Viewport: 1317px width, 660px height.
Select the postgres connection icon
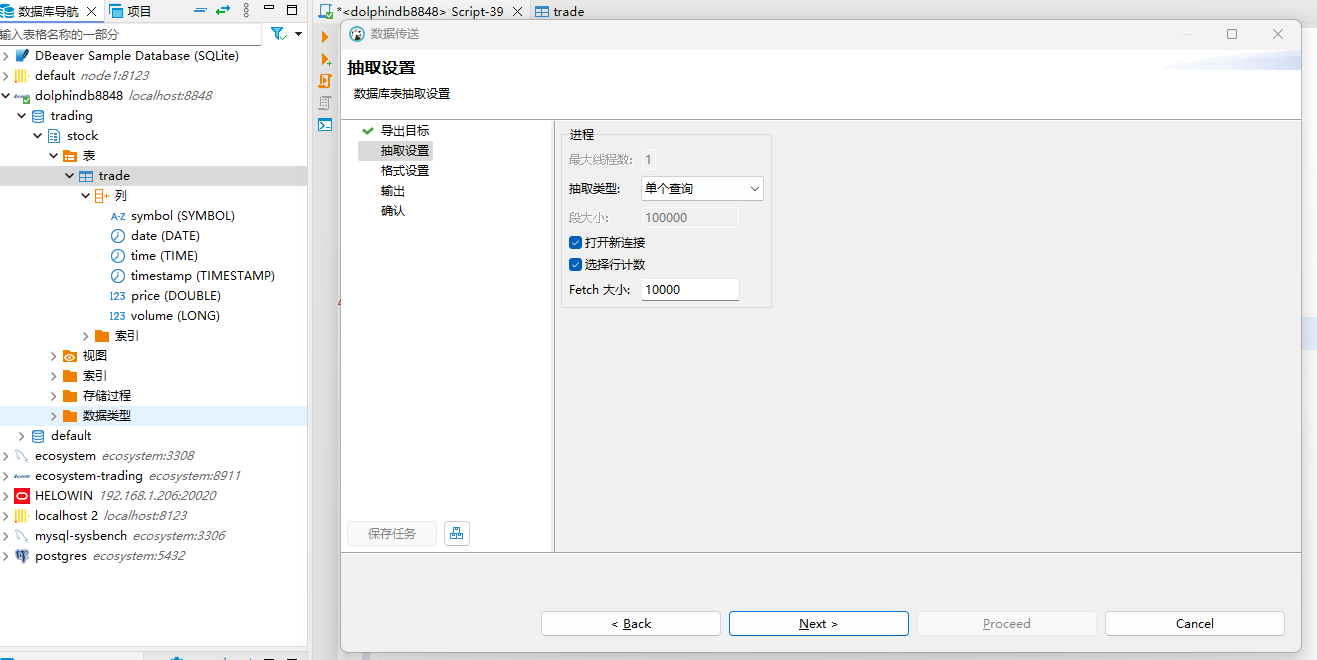[x=22, y=556]
